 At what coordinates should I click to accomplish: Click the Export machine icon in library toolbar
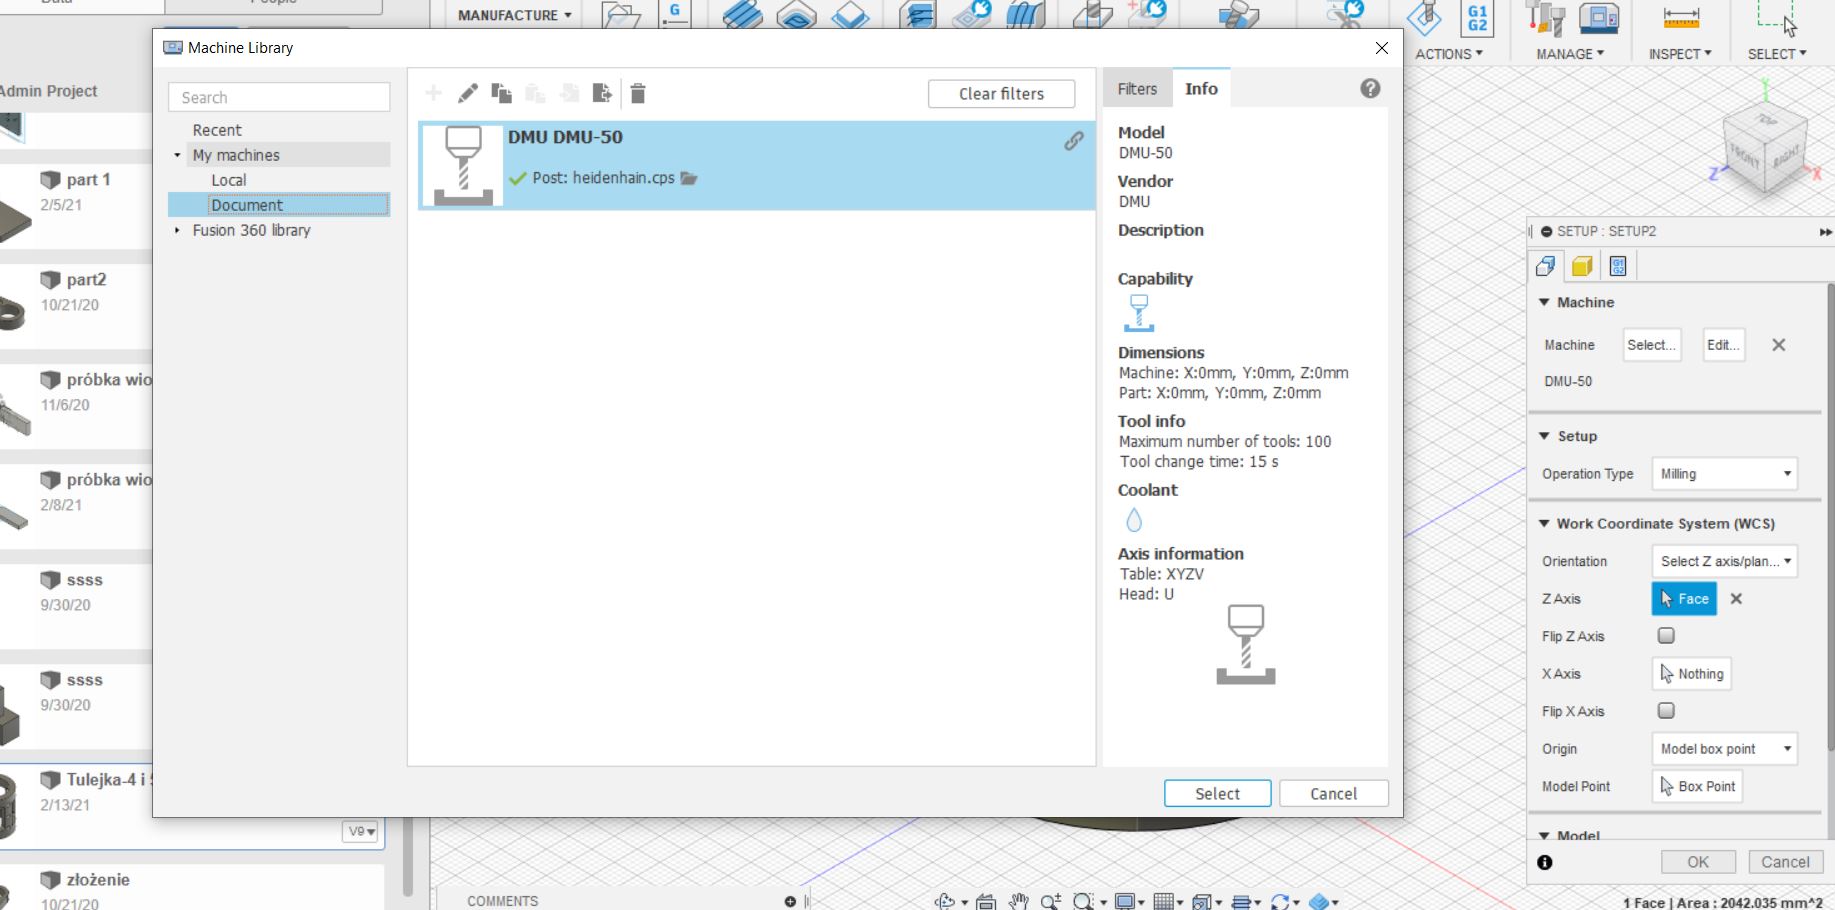pos(602,93)
